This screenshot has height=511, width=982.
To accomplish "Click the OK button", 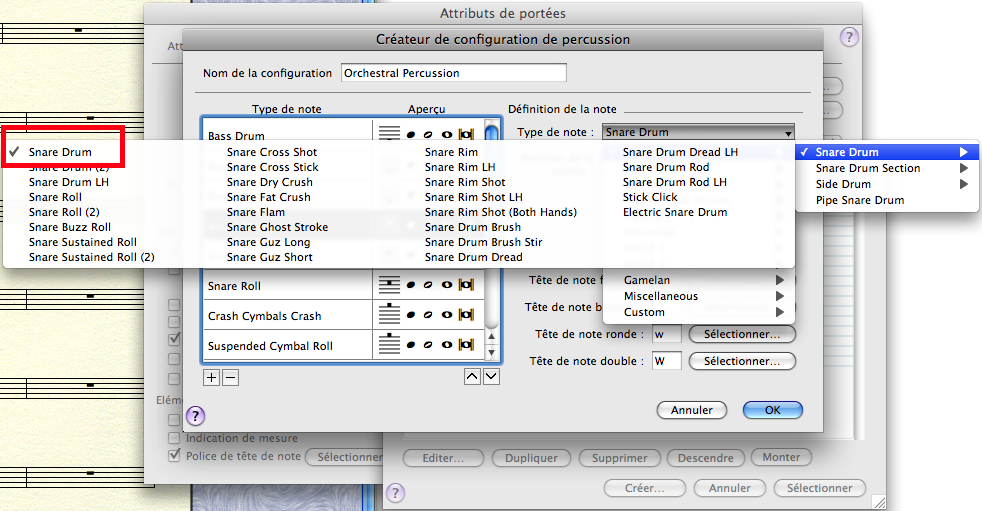I will [772, 410].
